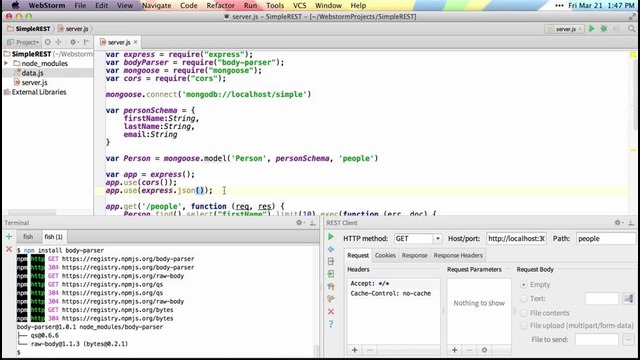This screenshot has width=640, height=360.
Task: Switch to the Response Headers tab
Action: pyautogui.click(x=458, y=255)
